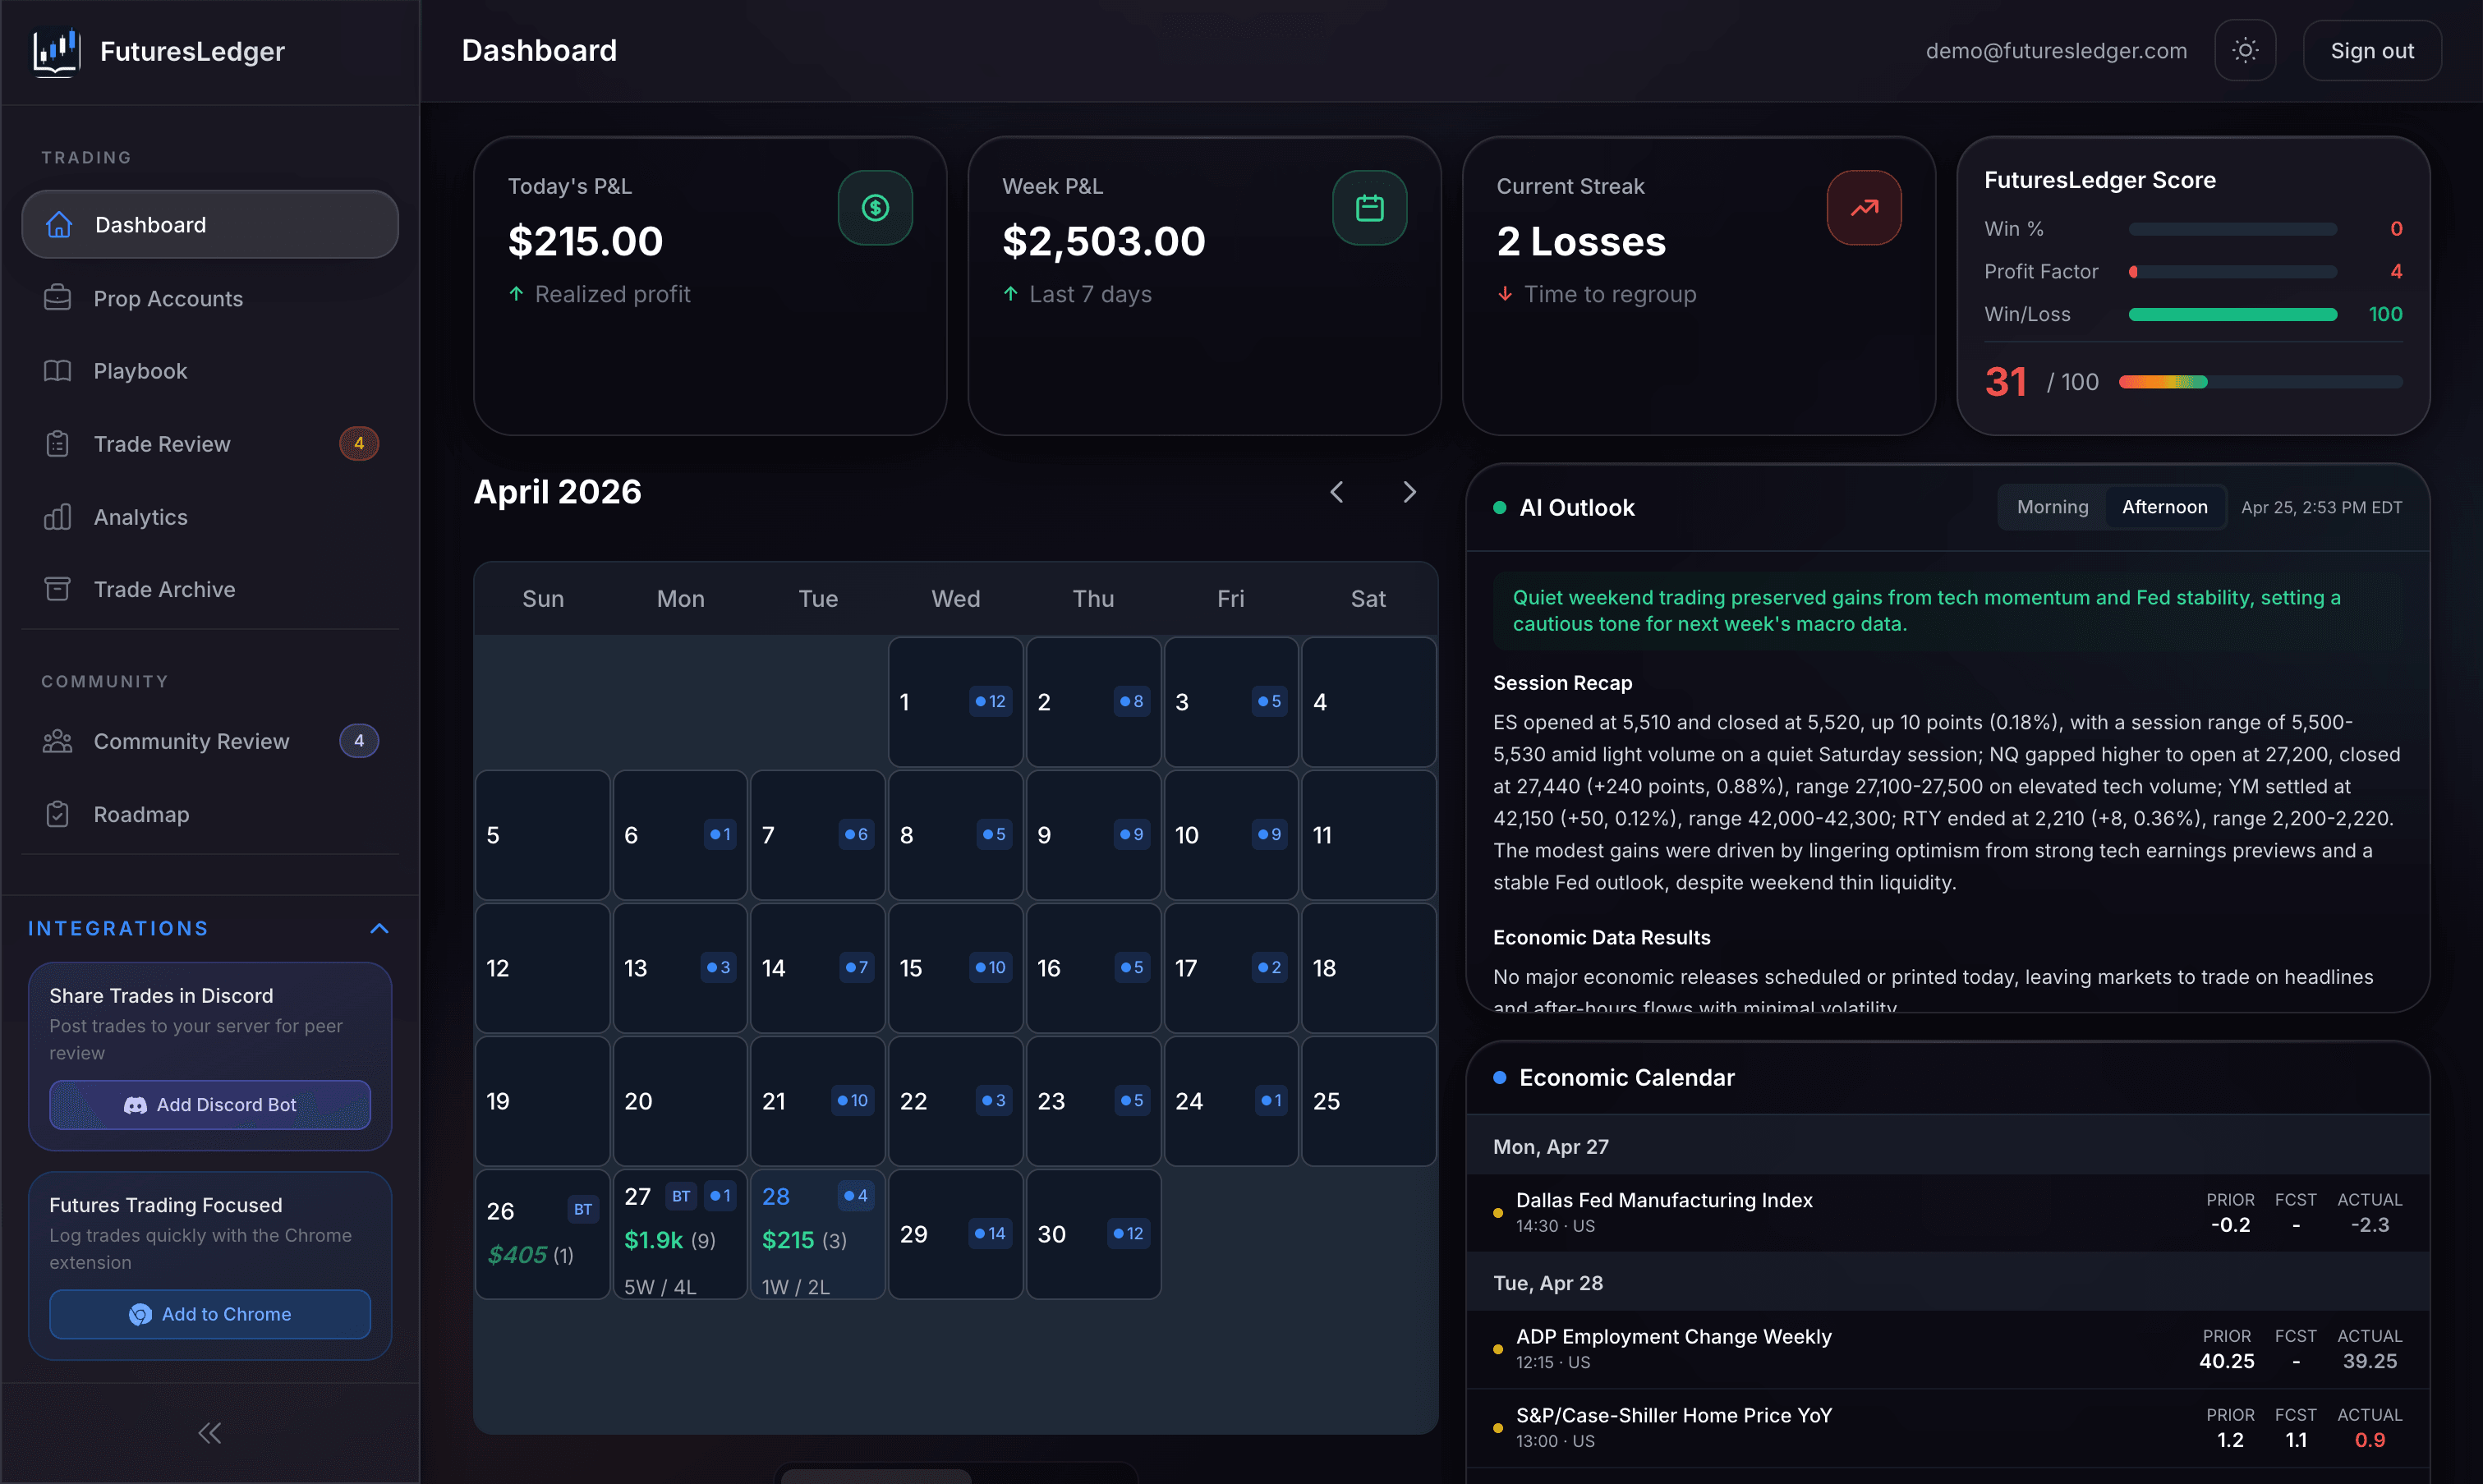The width and height of the screenshot is (2483, 1484).
Task: Open Trade Archive in the sidebar
Action: (210, 589)
